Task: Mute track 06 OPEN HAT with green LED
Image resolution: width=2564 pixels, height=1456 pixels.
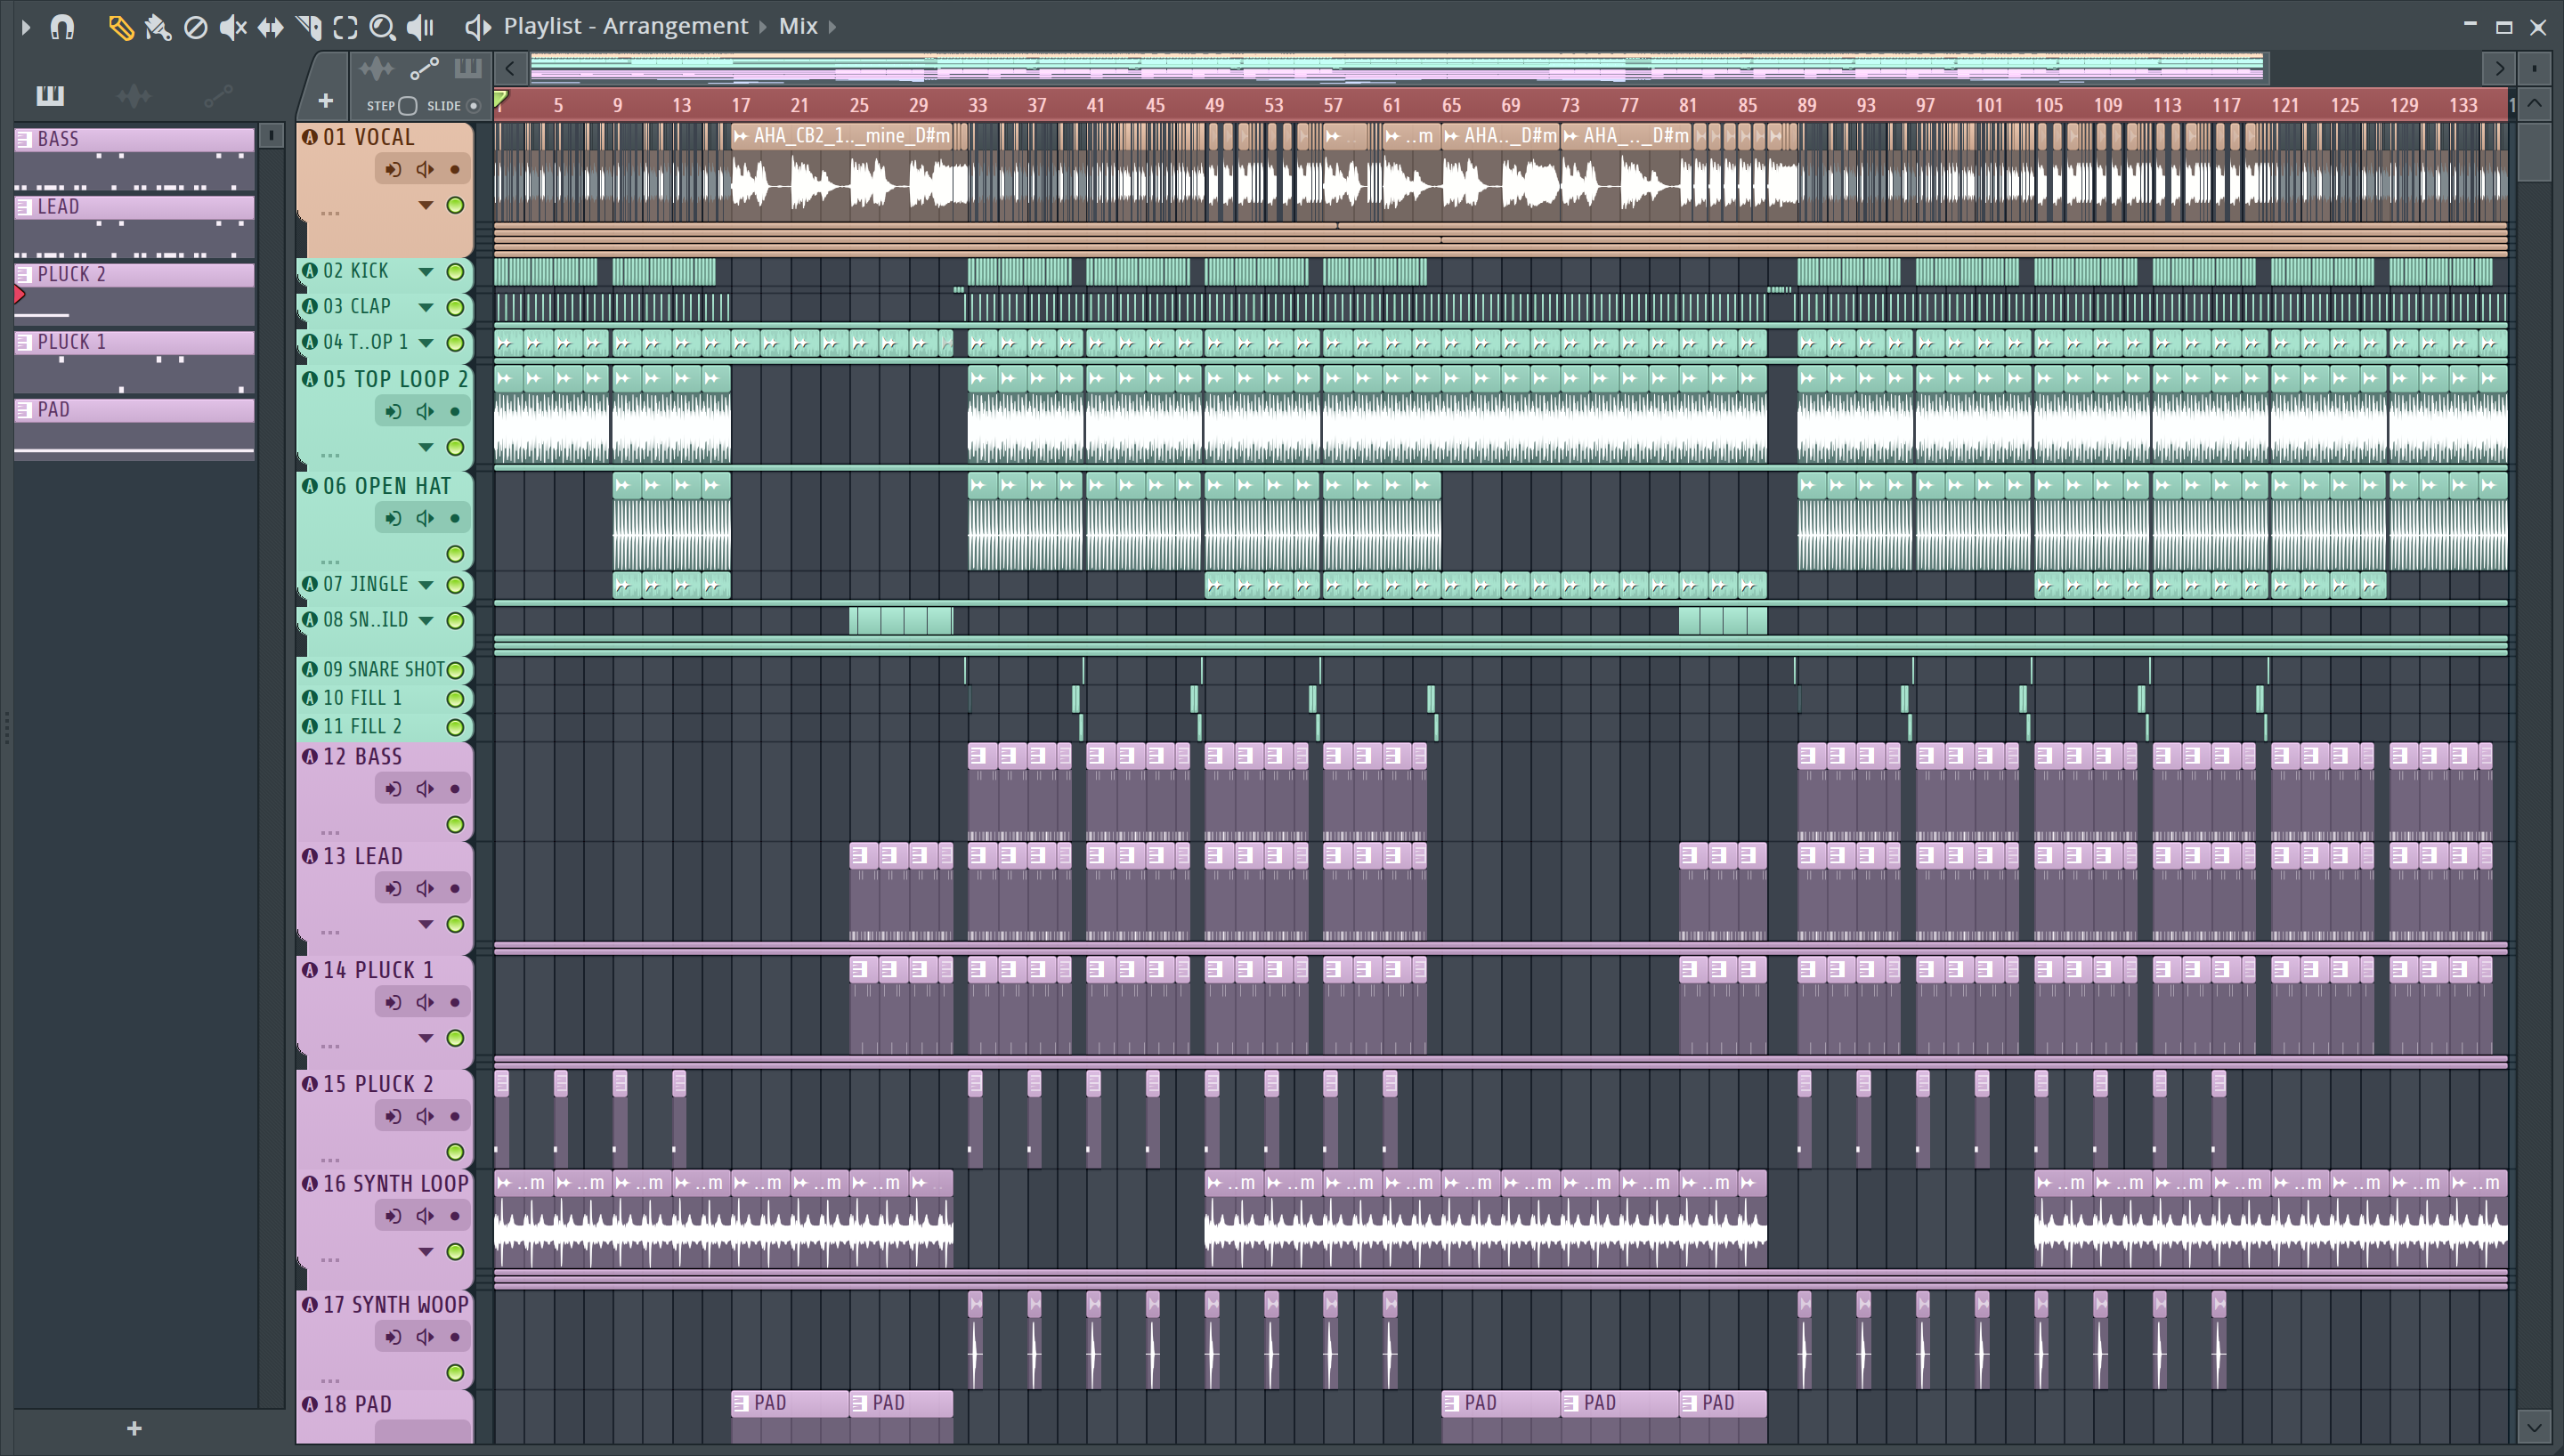Action: [x=455, y=554]
